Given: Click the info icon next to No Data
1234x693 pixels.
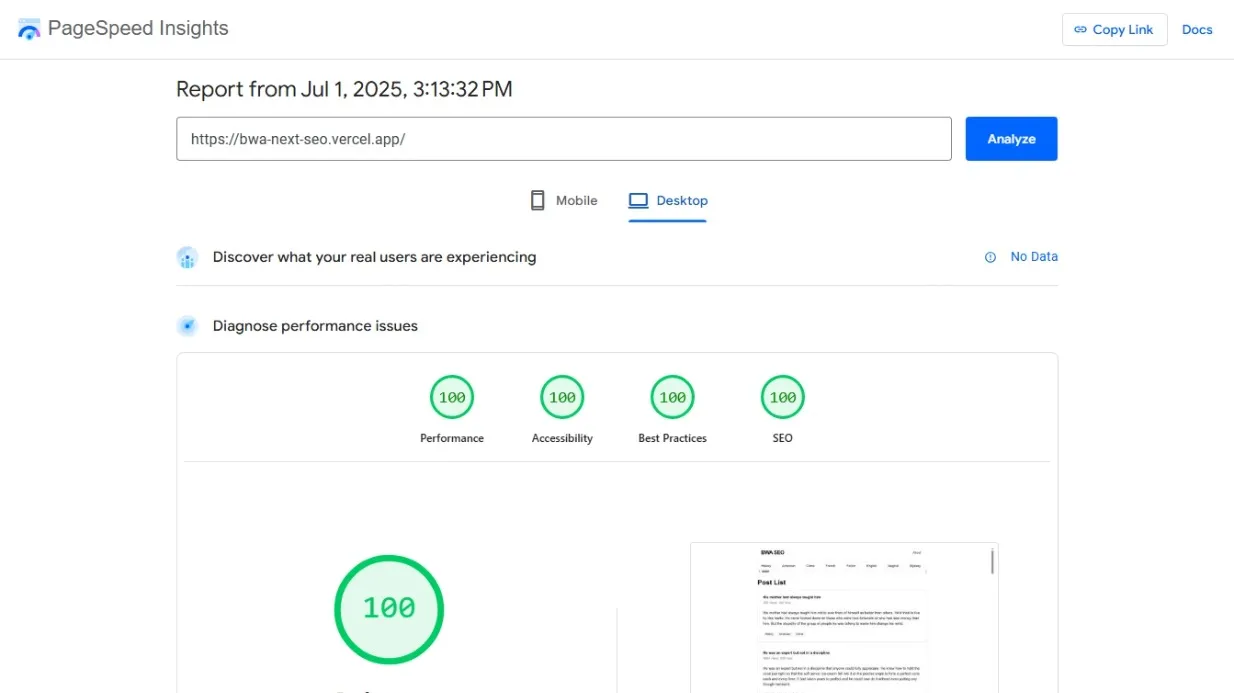Looking at the screenshot, I should point(990,257).
